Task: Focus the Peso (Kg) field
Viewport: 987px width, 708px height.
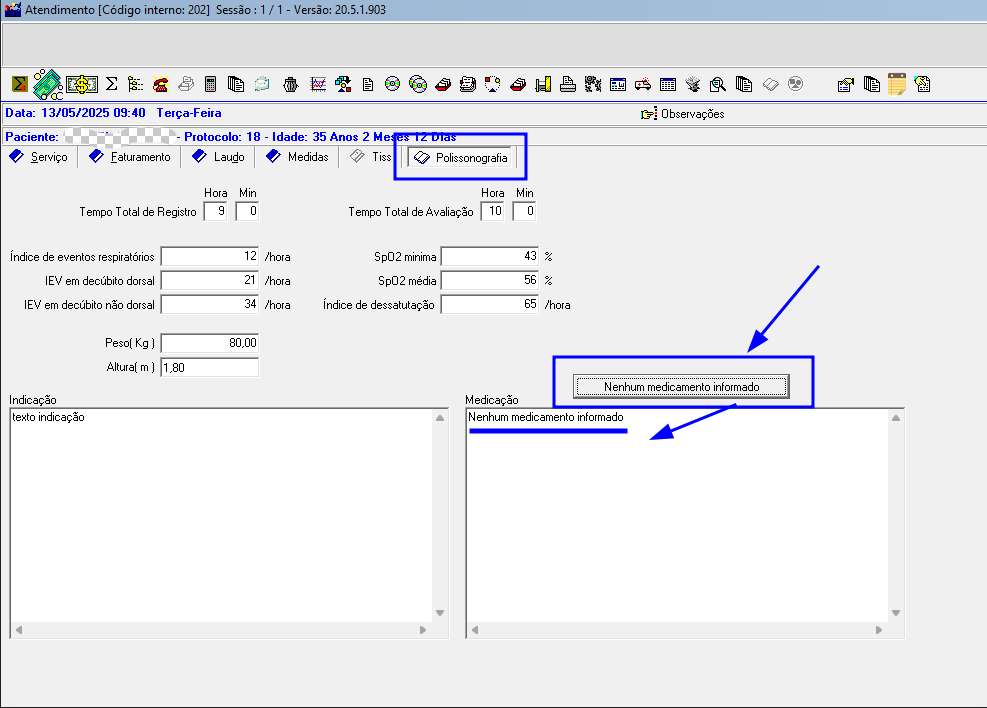Action: pos(210,343)
